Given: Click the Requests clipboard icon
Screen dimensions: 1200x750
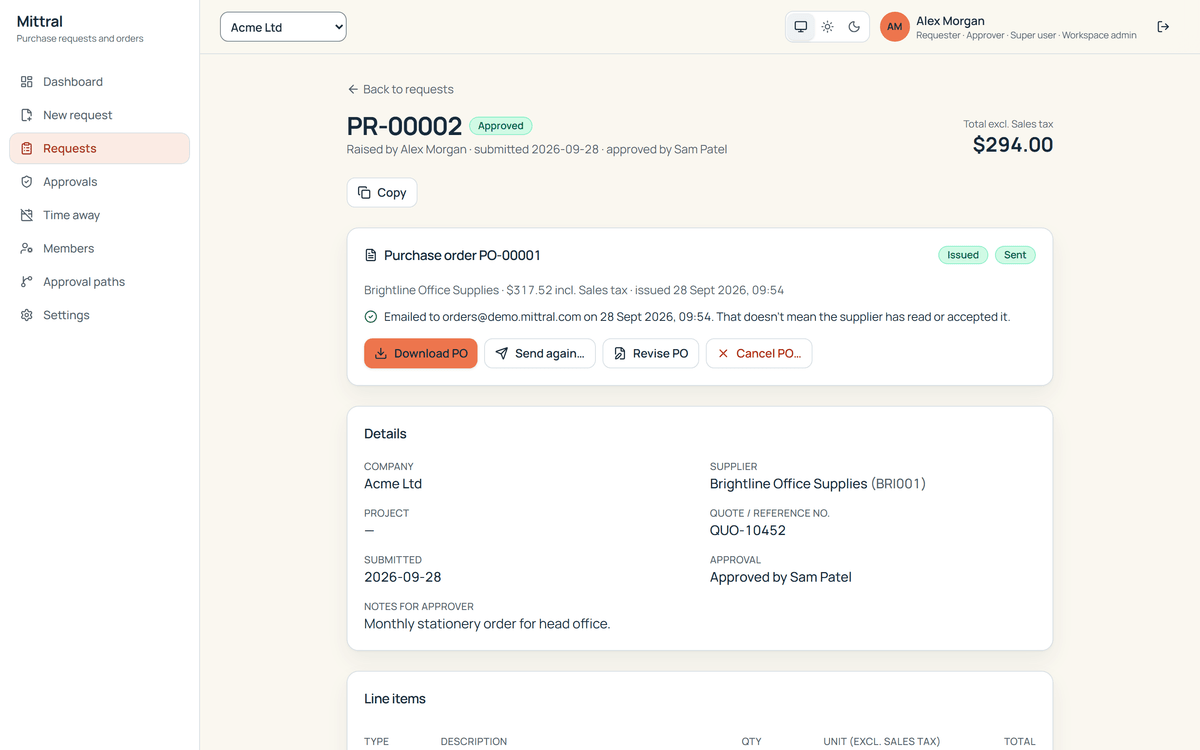Looking at the screenshot, I should pos(27,148).
